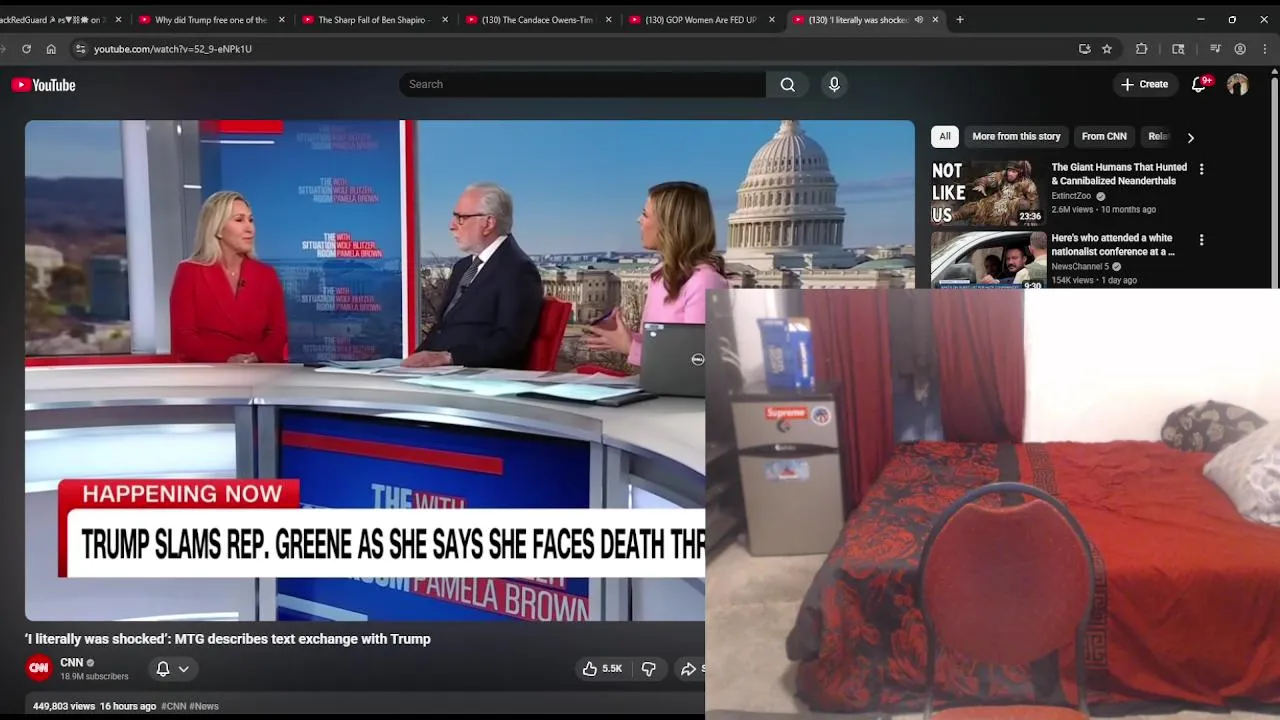
Task: Open 'Here's who attended a white nationalist' title
Action: click(x=1112, y=245)
